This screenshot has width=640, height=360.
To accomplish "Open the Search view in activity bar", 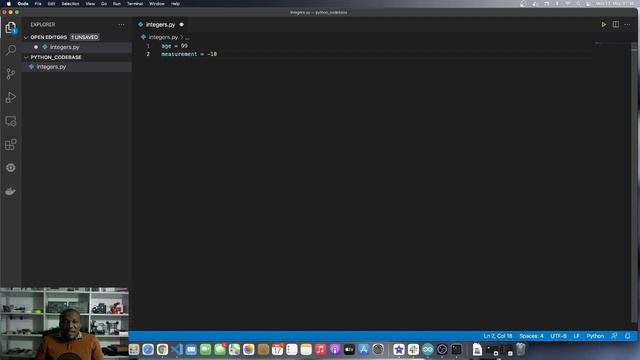I will coord(11,50).
